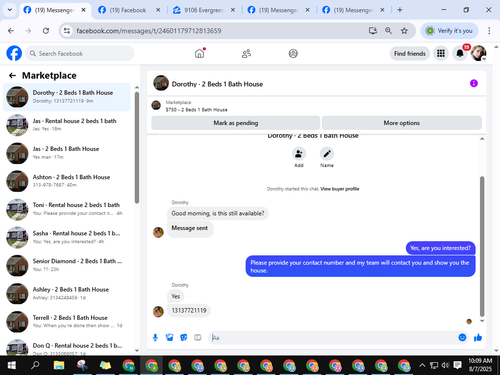The height and width of the screenshot is (375, 500).
Task: Click the Add people icon
Action: click(299, 154)
